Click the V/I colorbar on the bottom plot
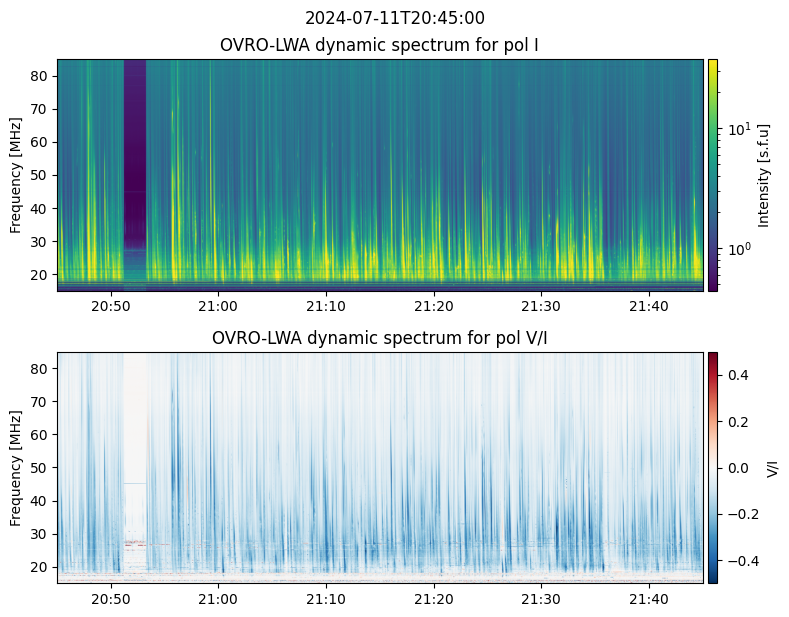Screen dimensions: 789x617 coord(713,467)
